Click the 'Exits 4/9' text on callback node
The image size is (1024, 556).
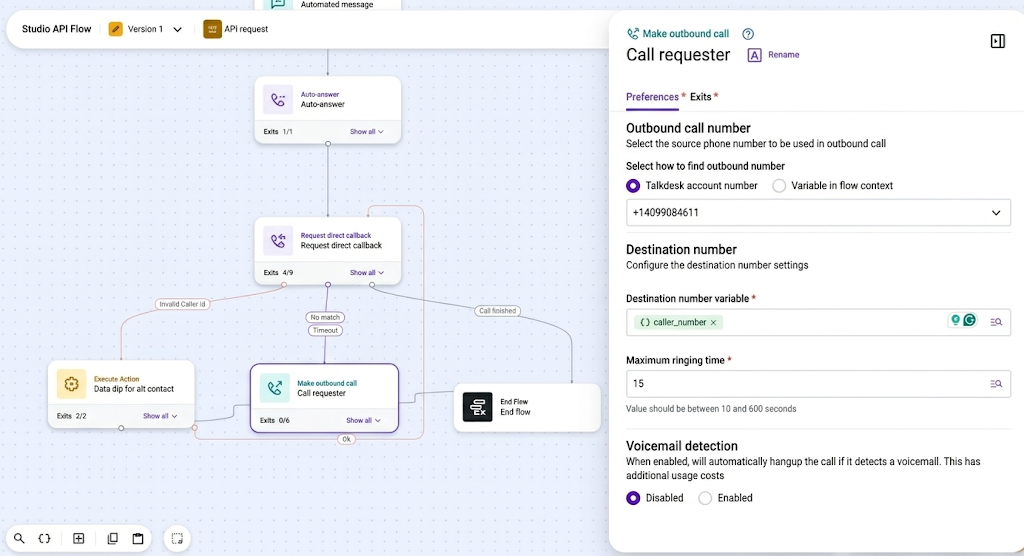pos(278,272)
